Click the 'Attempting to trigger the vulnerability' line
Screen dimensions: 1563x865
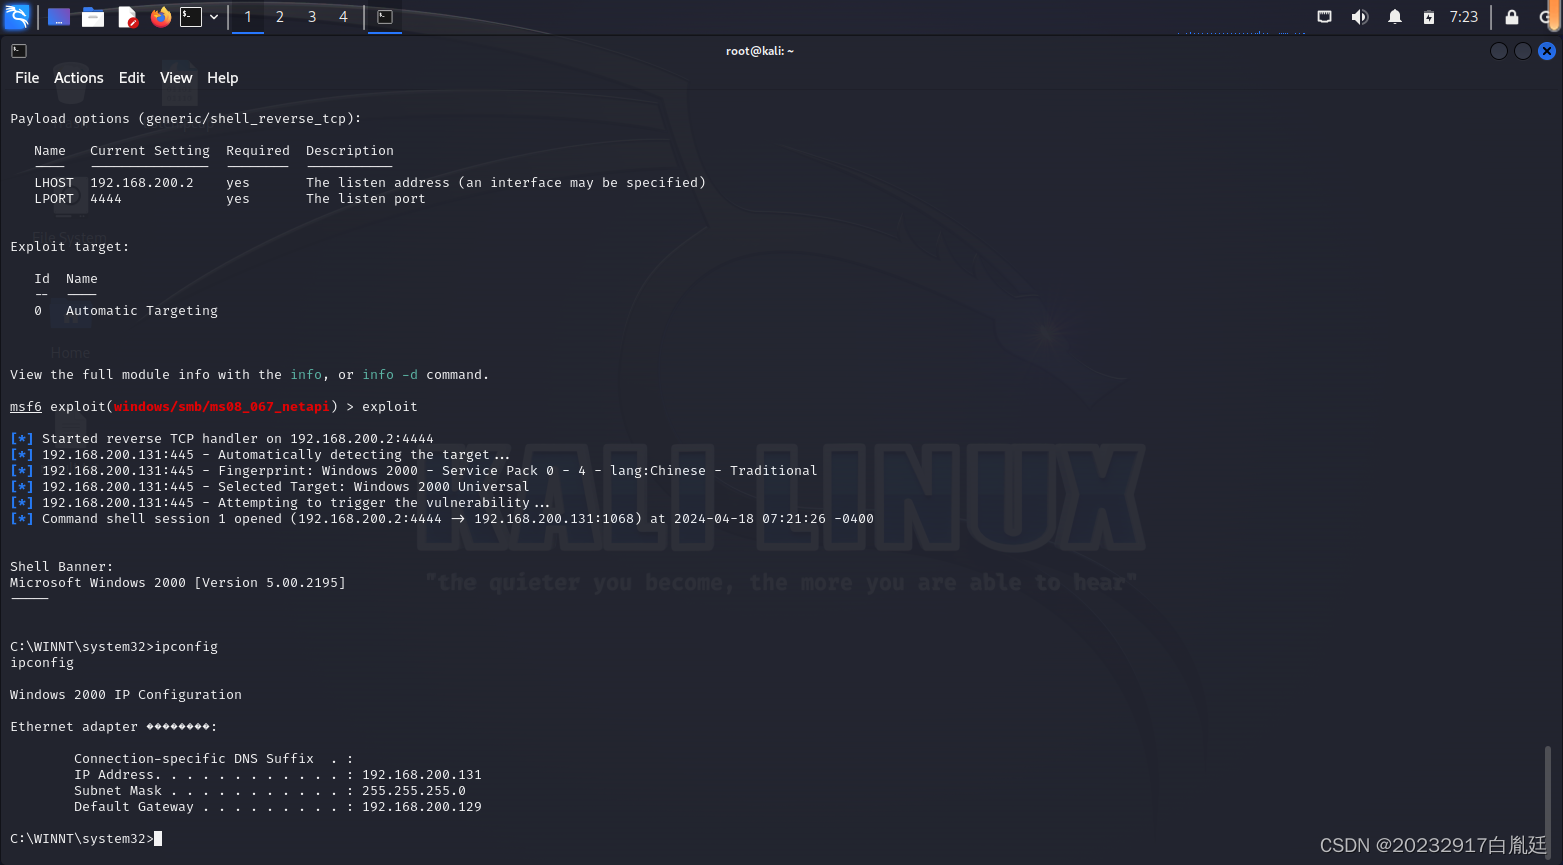280,503
